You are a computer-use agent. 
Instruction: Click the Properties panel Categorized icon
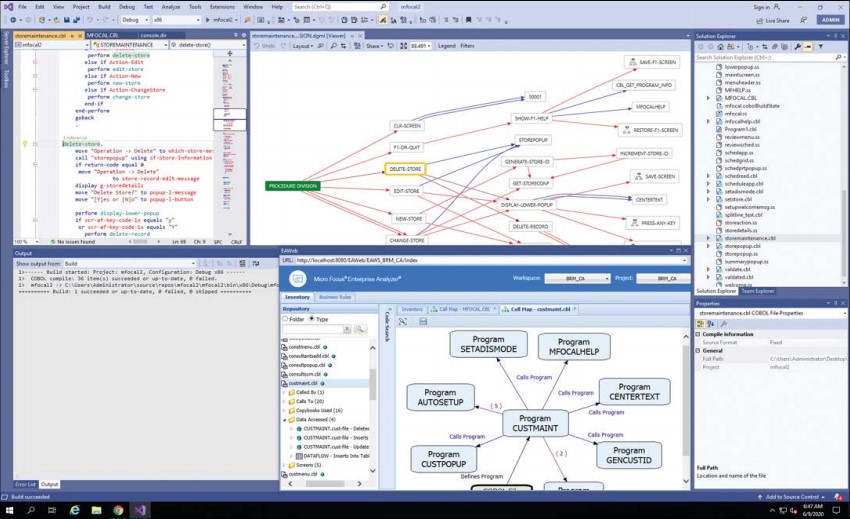[x=700, y=324]
